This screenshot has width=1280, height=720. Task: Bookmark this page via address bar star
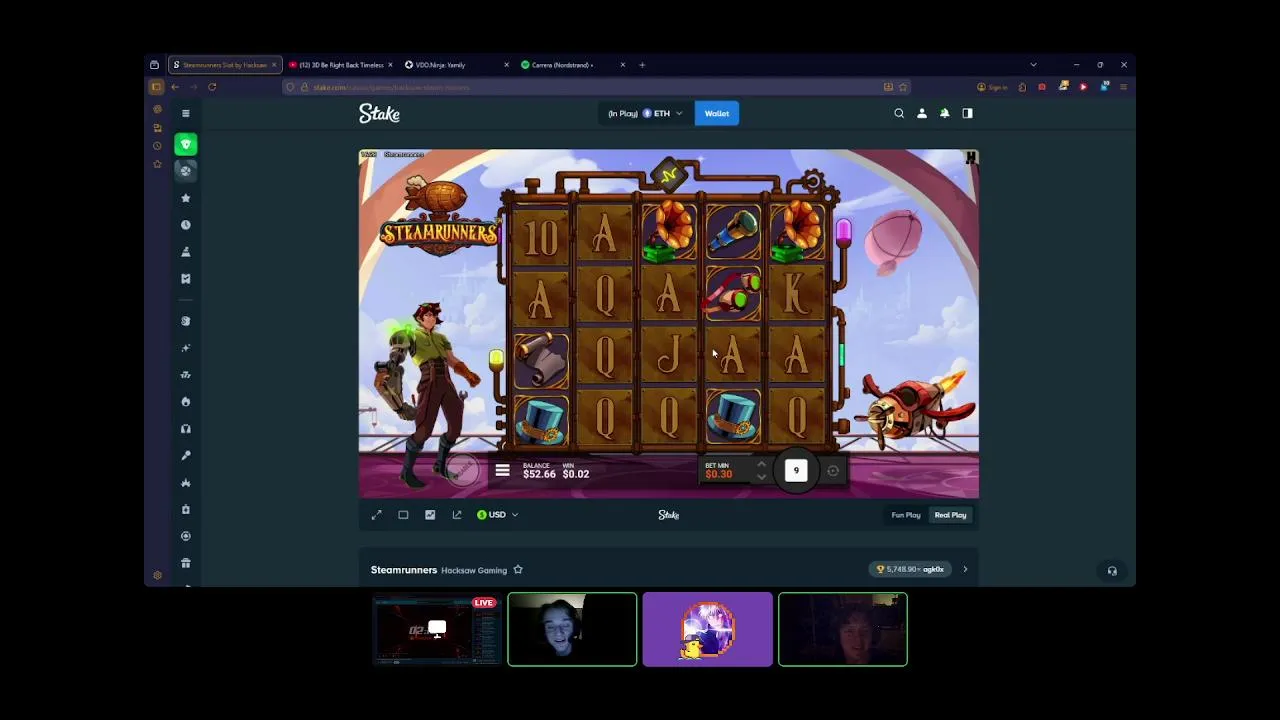tap(903, 87)
